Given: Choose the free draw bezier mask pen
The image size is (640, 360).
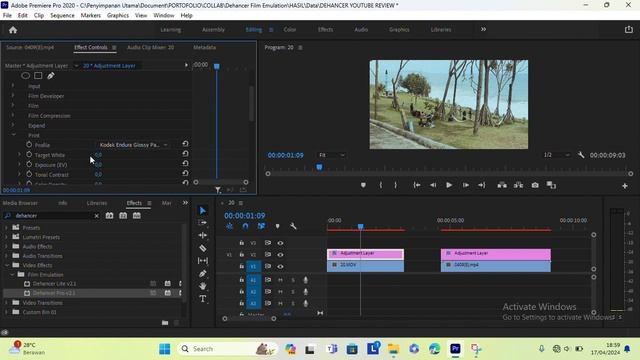Looking at the screenshot, I should click(51, 76).
